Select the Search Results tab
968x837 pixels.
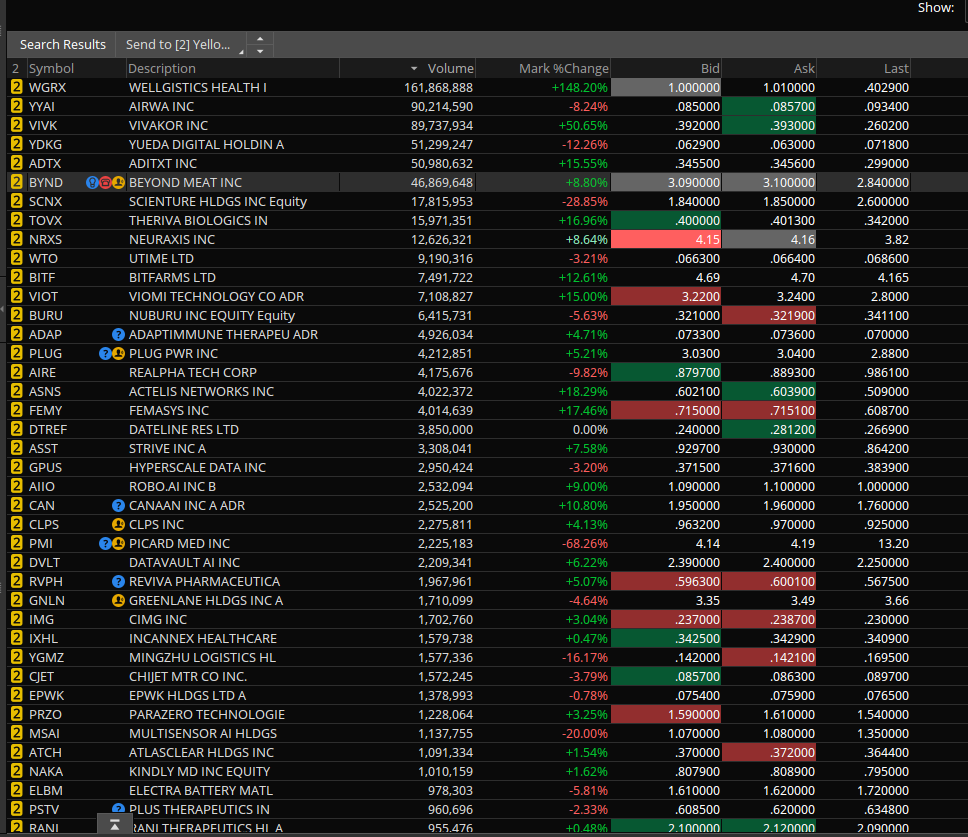(x=62, y=44)
